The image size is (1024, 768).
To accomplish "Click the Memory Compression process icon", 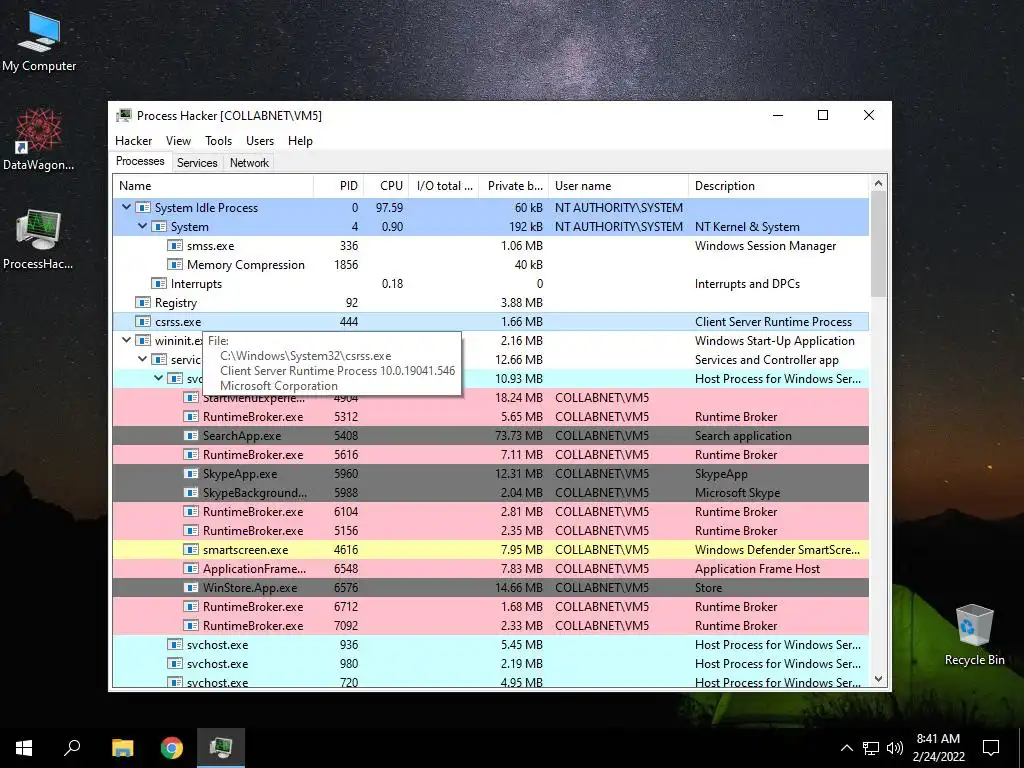I will (174, 264).
